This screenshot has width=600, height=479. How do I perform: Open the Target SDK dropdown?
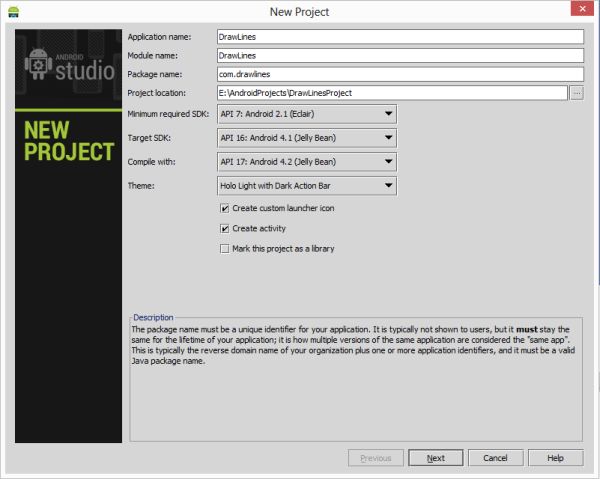(307, 138)
